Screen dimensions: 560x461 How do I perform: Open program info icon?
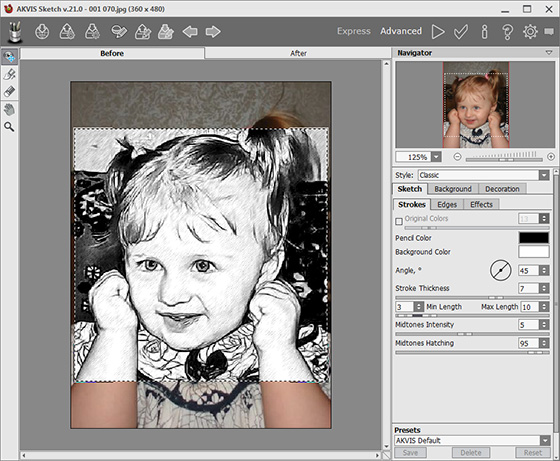484,32
